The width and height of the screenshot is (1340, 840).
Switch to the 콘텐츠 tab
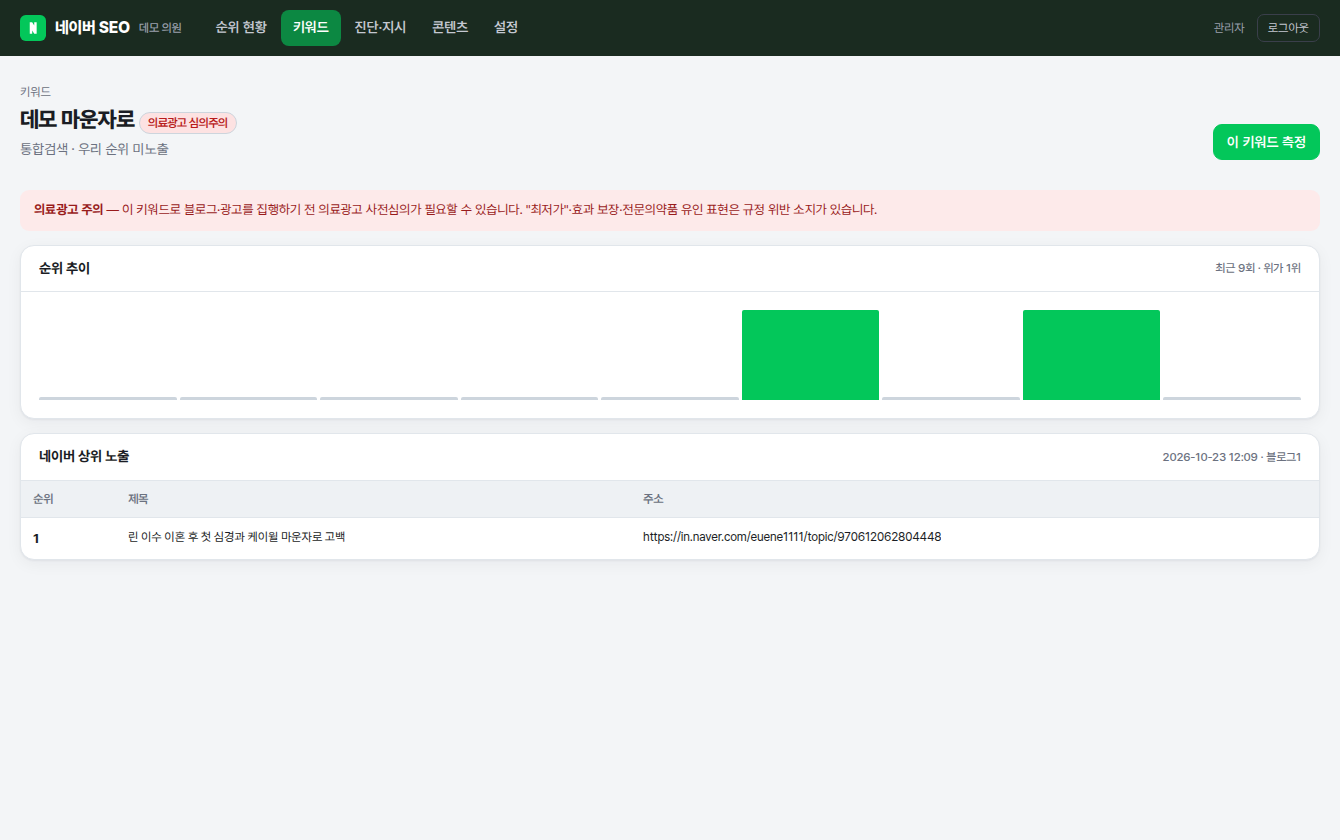(450, 28)
